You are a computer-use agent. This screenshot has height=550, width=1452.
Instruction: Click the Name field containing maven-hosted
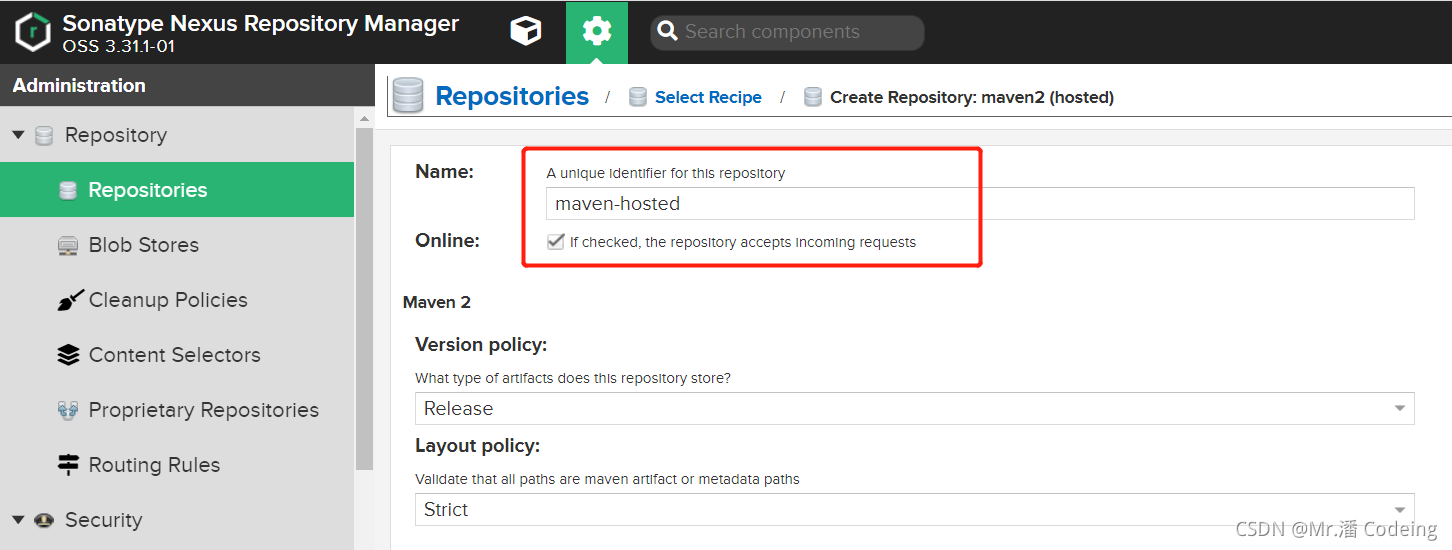point(980,203)
